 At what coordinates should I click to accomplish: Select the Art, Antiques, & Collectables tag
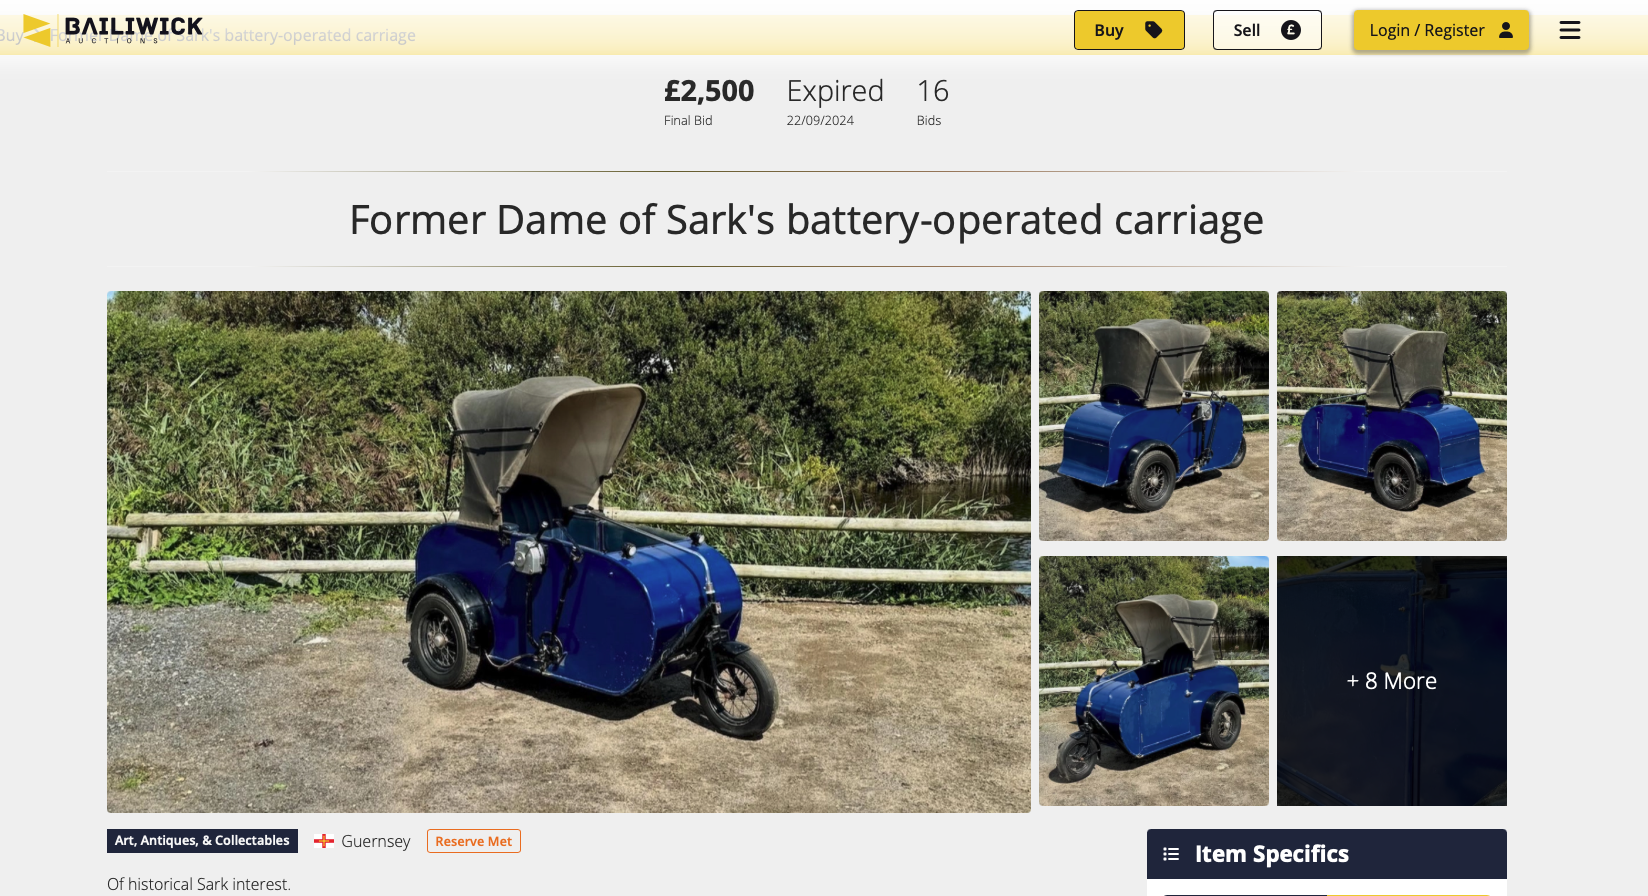coord(202,841)
